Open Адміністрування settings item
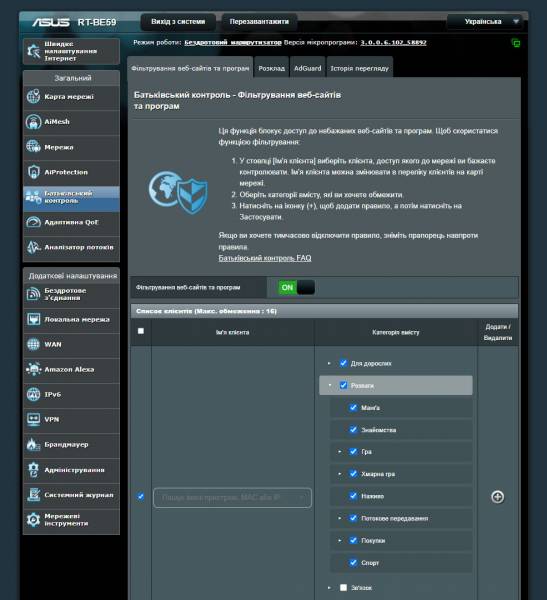 (71, 470)
